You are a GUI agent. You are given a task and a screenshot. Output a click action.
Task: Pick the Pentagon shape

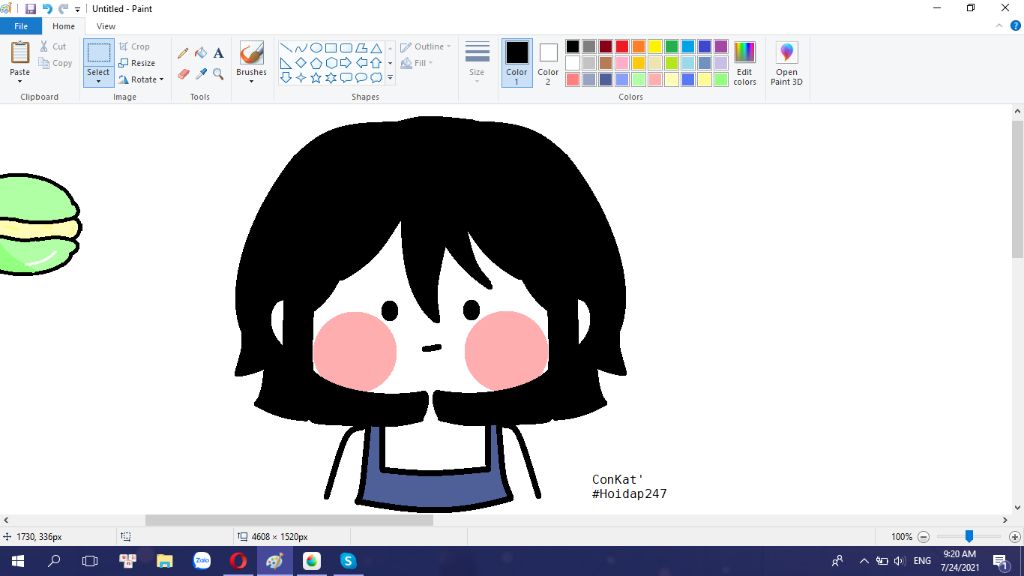(315, 63)
